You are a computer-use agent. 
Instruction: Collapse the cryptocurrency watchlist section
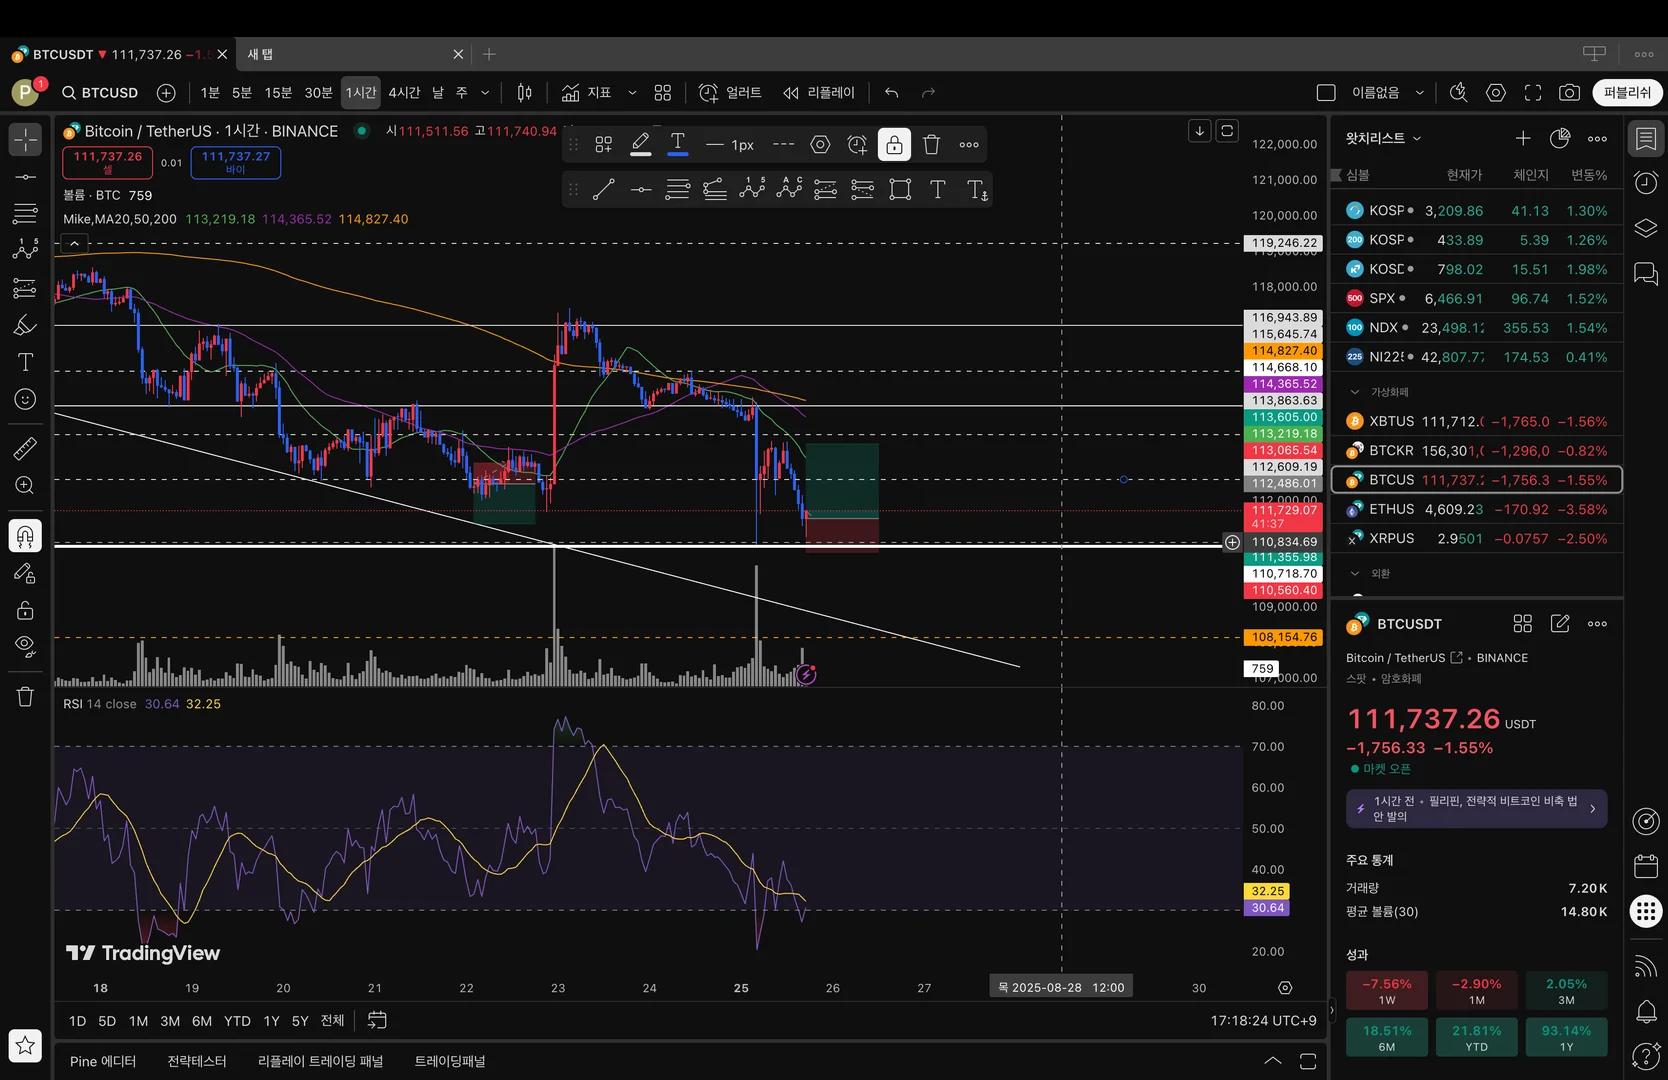1355,392
